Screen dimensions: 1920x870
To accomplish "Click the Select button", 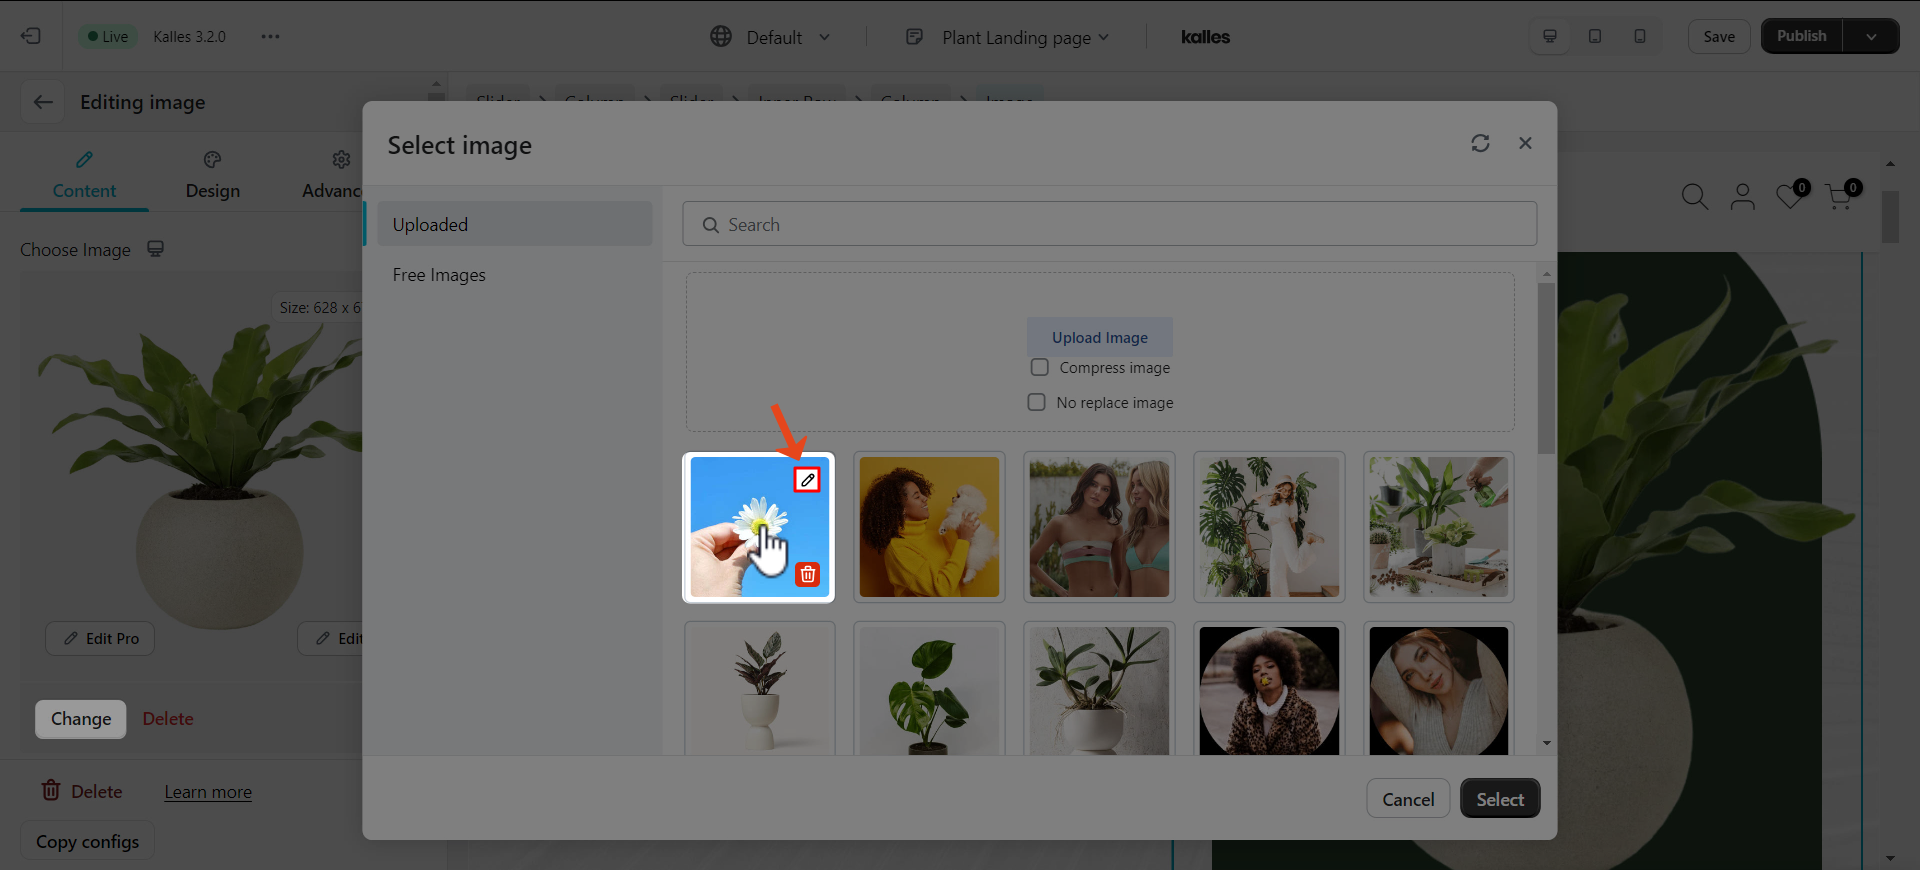I will pyautogui.click(x=1500, y=799).
